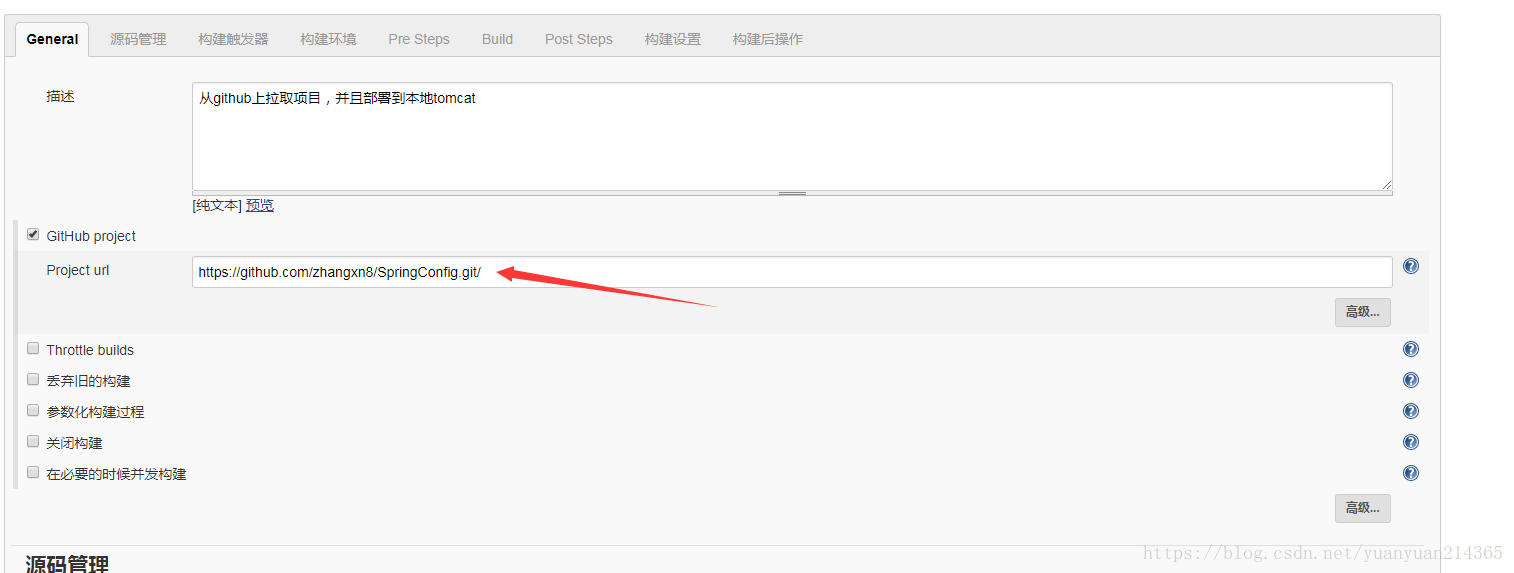Select the 构建环境 tab
Viewport: 1514px width, 573px height.
point(328,39)
